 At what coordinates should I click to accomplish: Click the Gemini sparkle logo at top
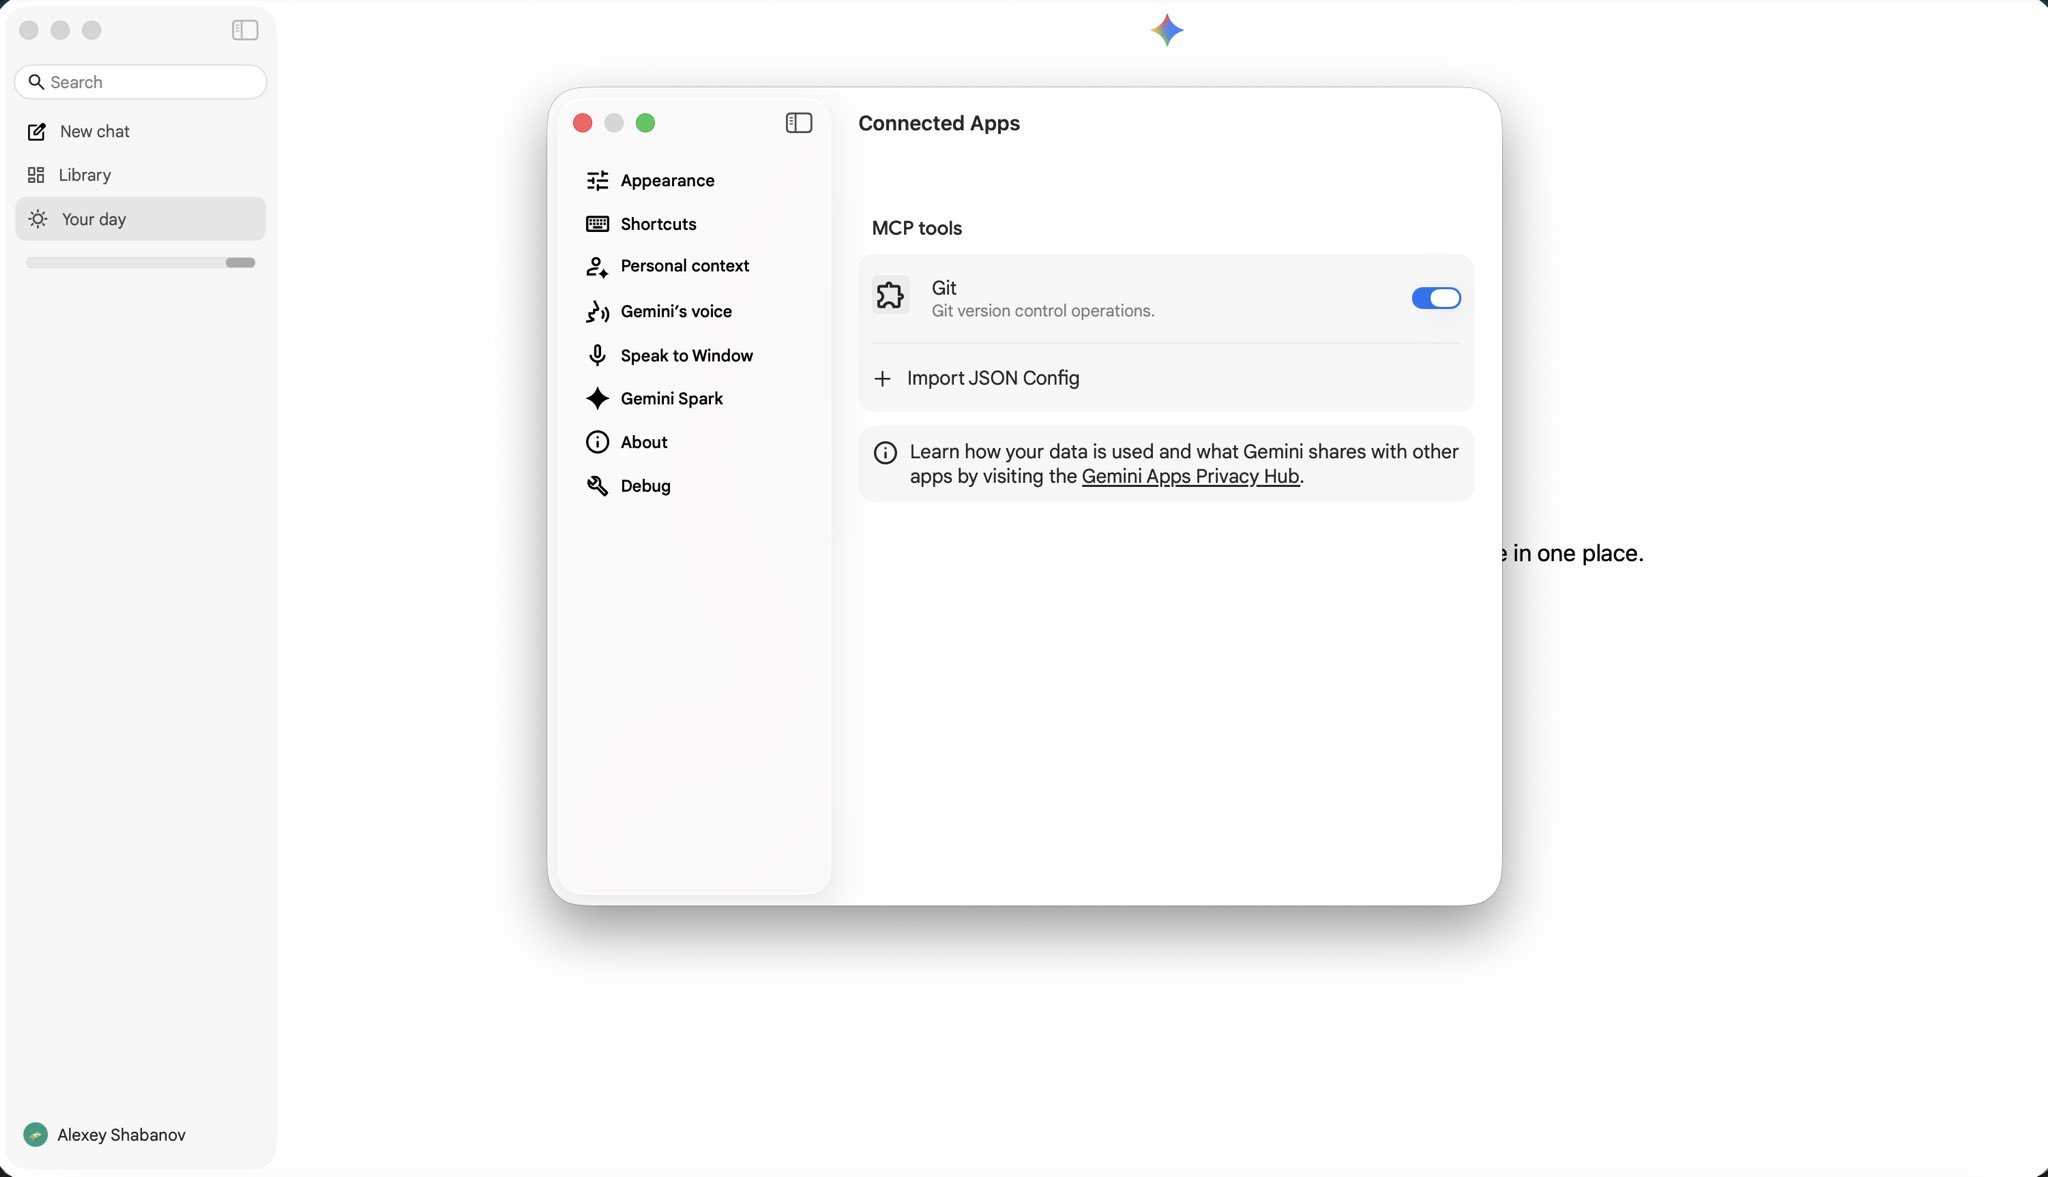pyautogui.click(x=1167, y=30)
